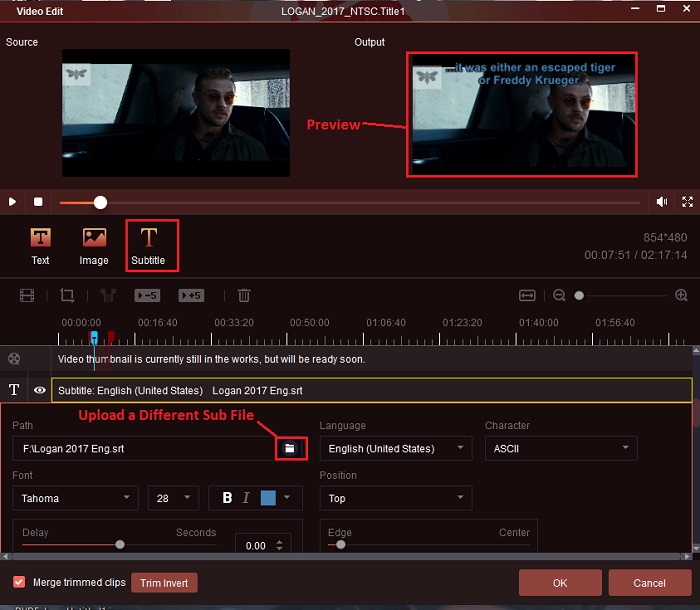Screen dimensions: 700x610
Task: Open the Image overlay tool
Action: [94, 246]
